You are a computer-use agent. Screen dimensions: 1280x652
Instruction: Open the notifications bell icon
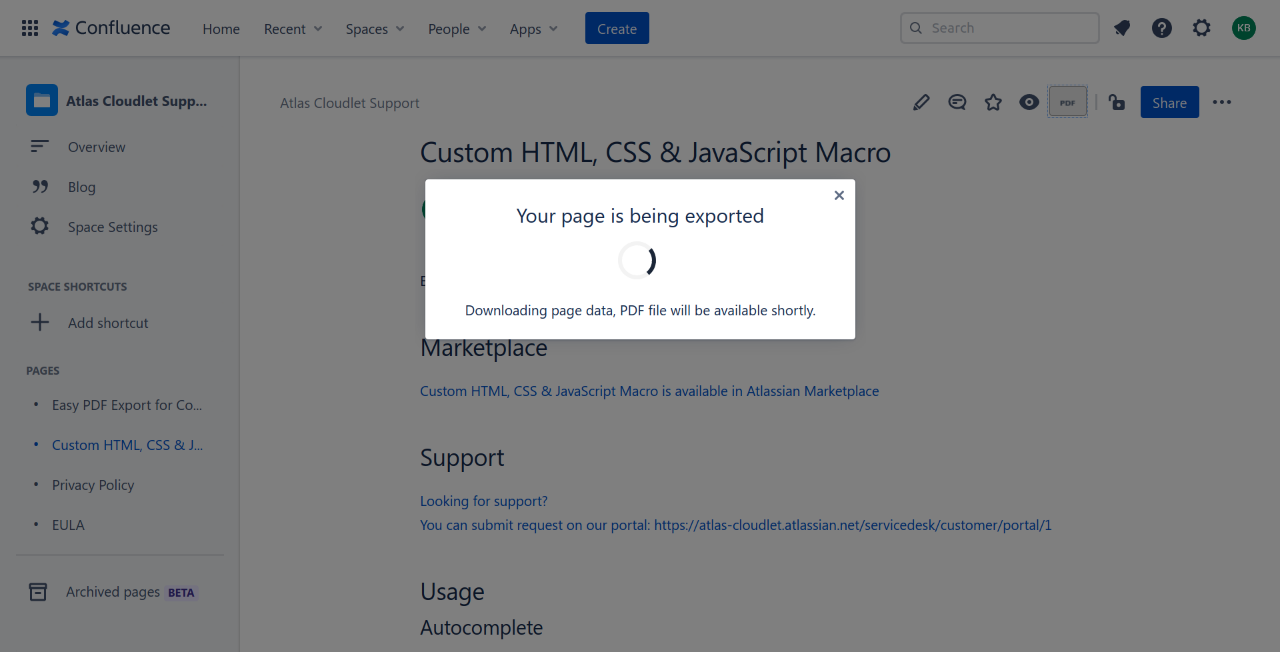(1122, 28)
